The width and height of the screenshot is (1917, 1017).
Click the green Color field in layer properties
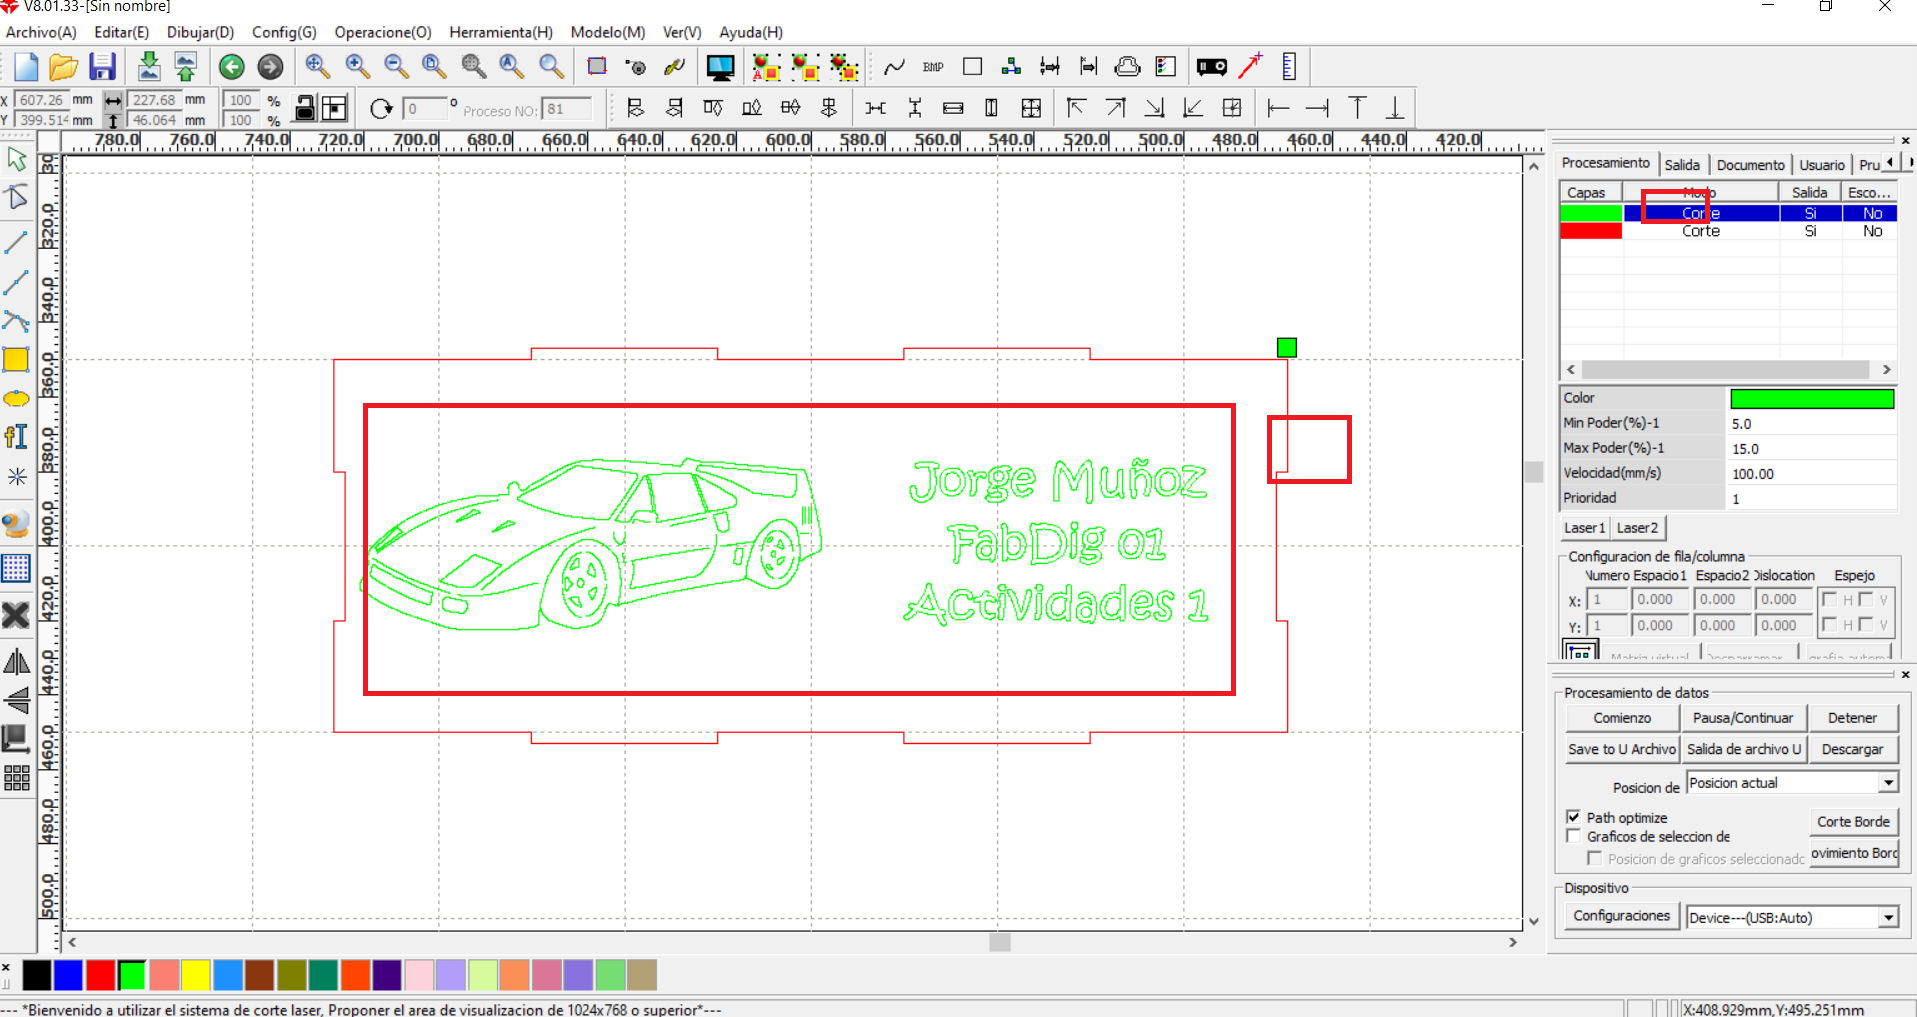point(1812,398)
